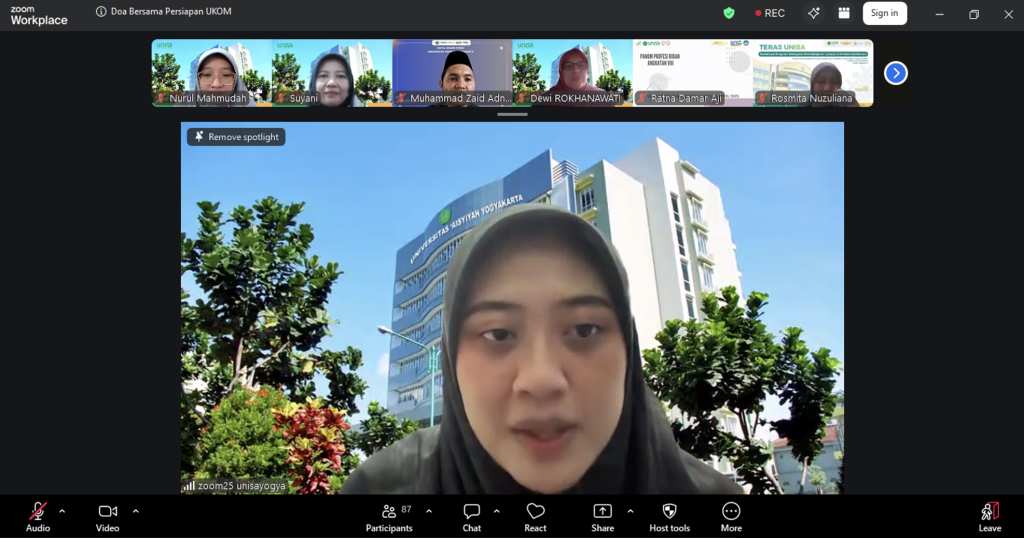1024x538 pixels.
Task: Open the Zoom apps grid icon
Action: [844, 13]
